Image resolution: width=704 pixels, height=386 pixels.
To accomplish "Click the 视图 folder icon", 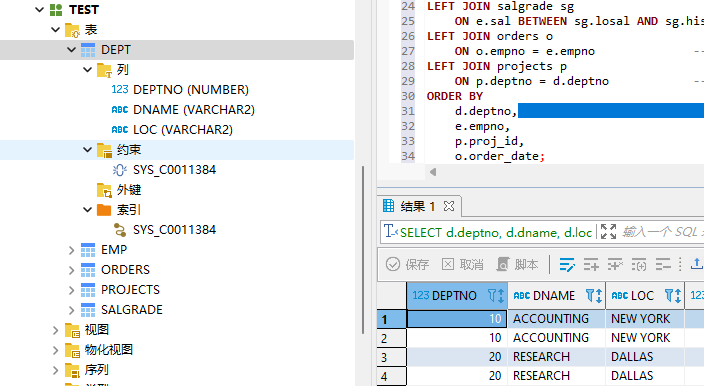I will [x=72, y=330].
